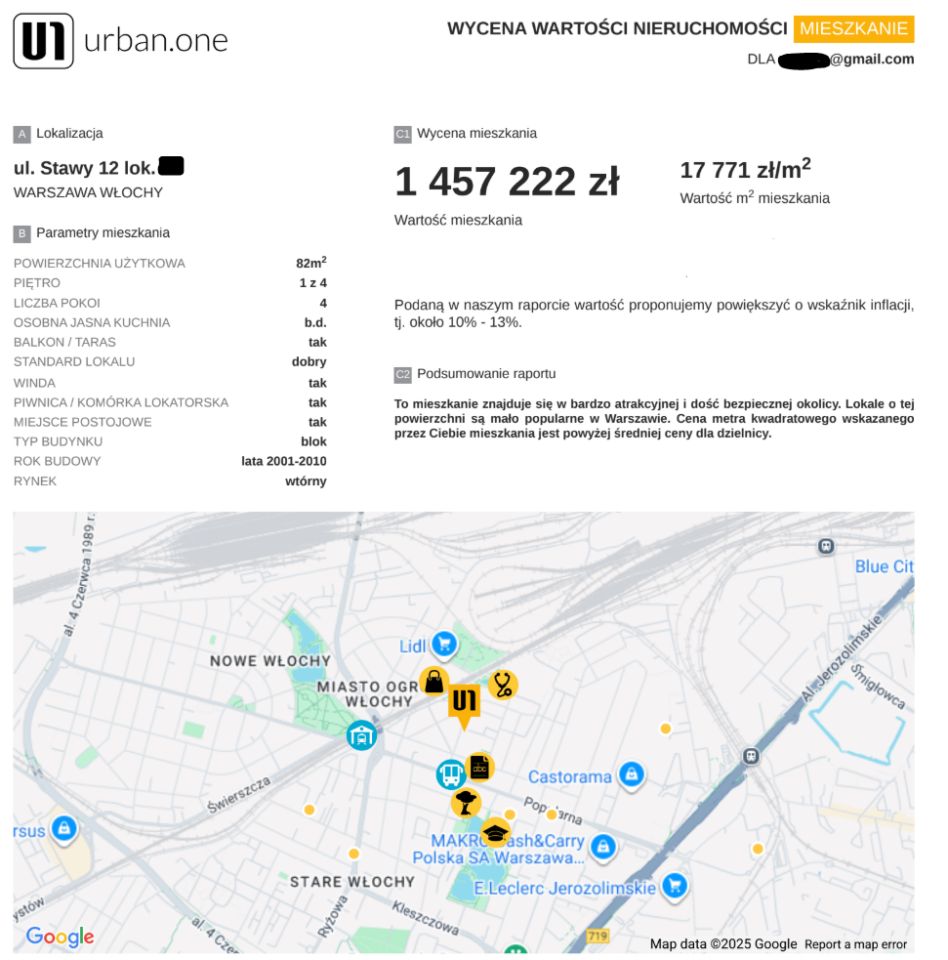Click the stethoscope health marker

click(x=502, y=684)
